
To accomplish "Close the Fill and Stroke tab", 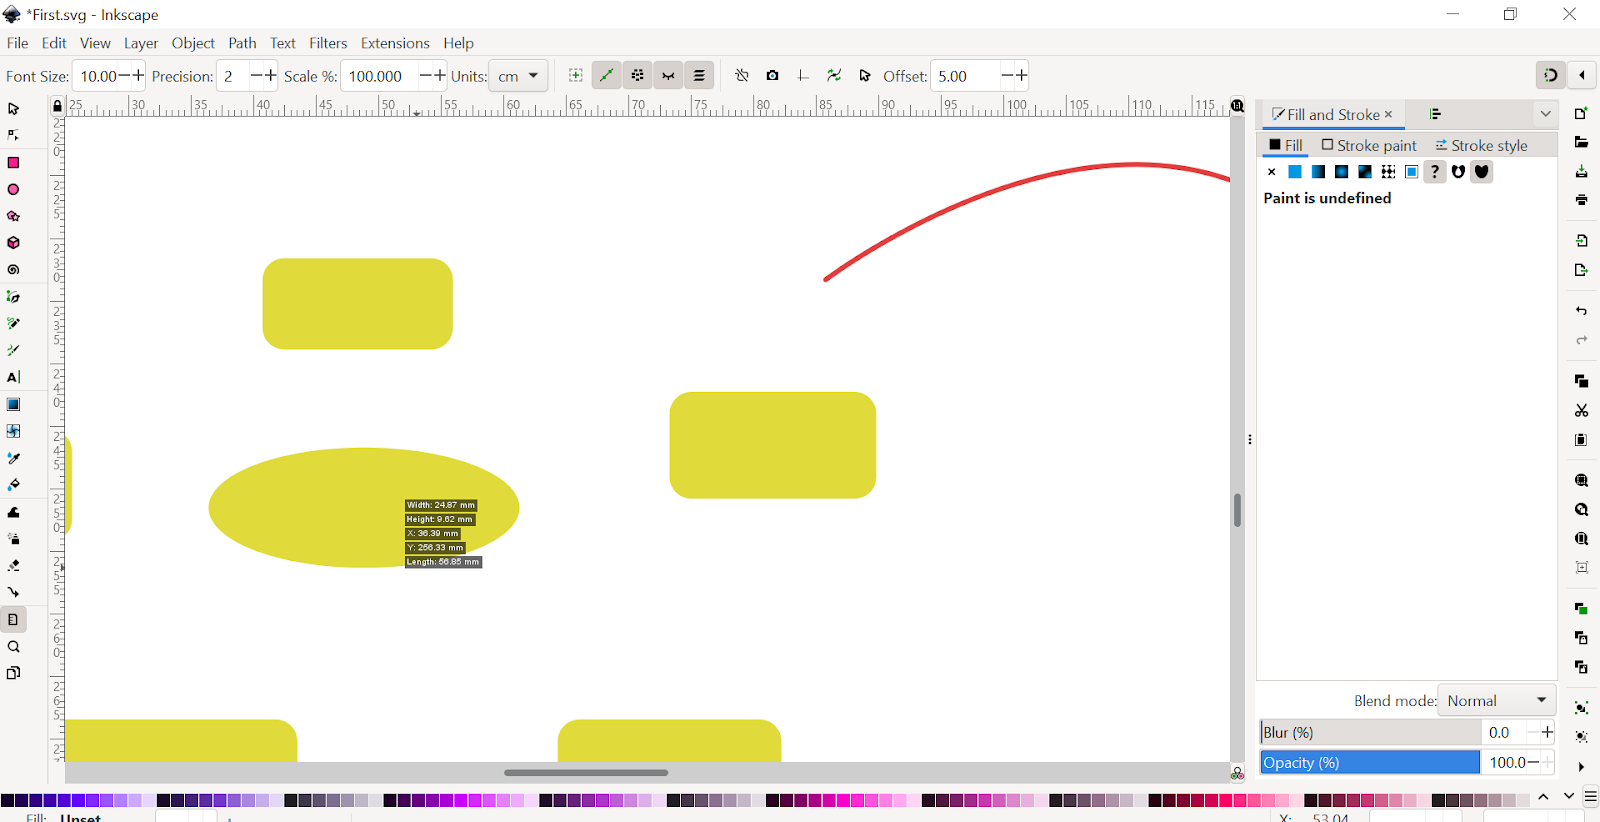I will click(x=1388, y=114).
